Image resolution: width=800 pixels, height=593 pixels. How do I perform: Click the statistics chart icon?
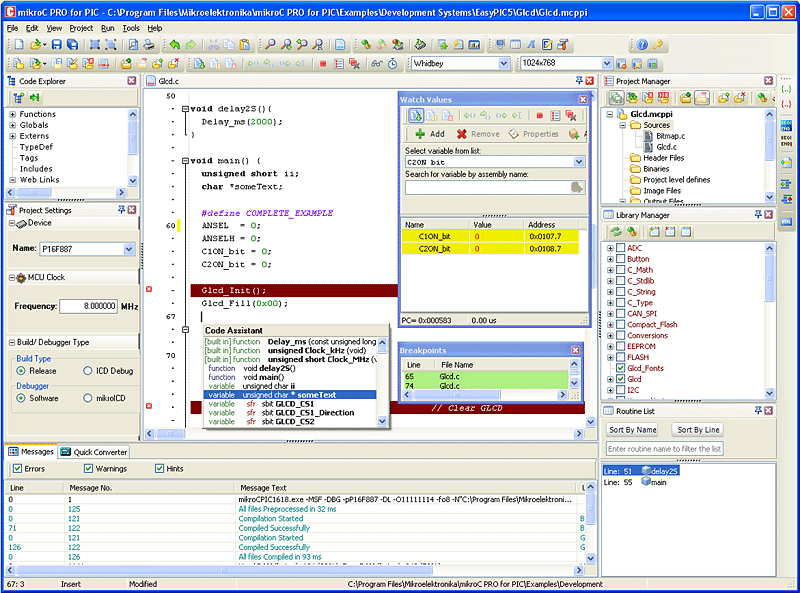point(474,45)
